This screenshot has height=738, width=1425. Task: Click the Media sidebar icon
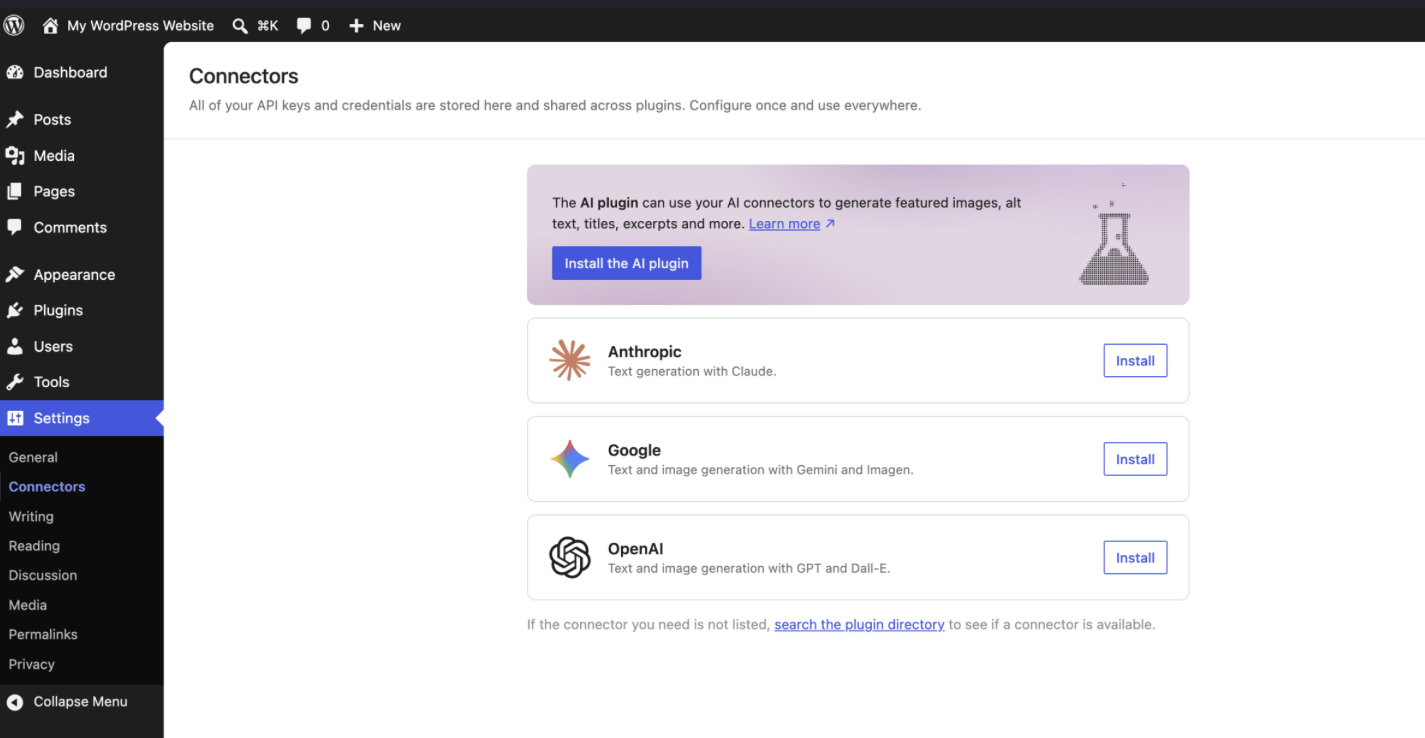pyautogui.click(x=15, y=155)
